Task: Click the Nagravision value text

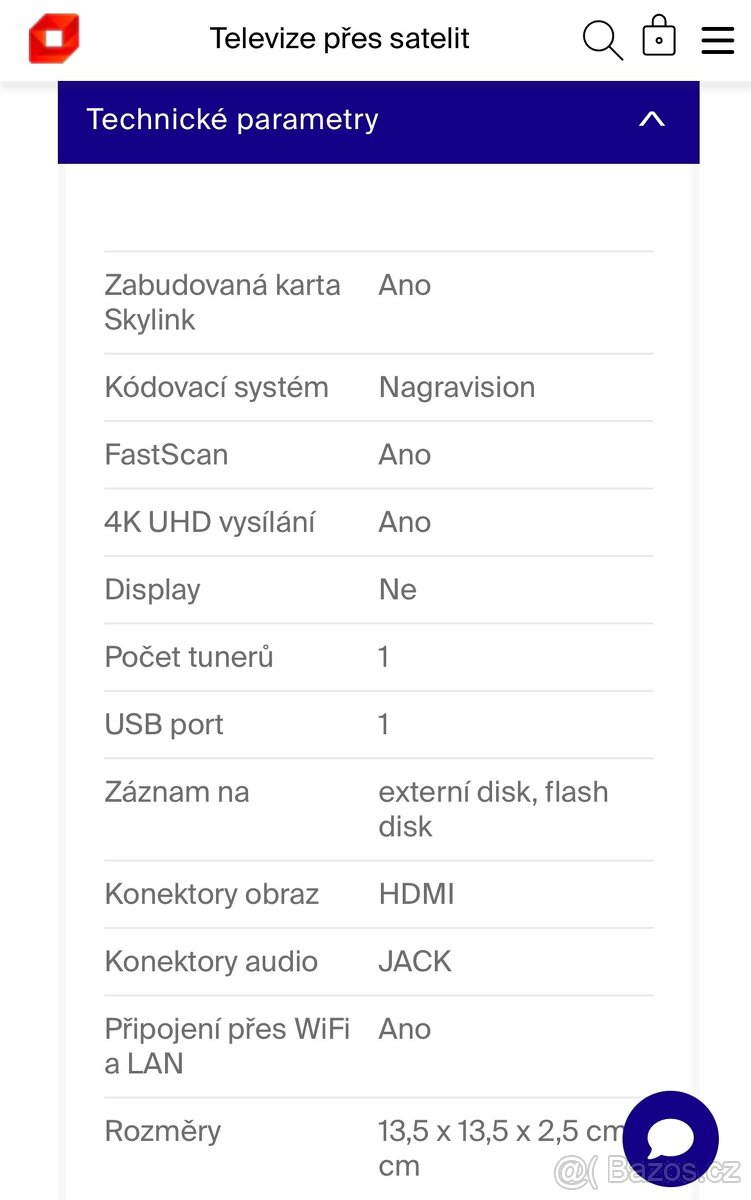Action: click(x=457, y=388)
